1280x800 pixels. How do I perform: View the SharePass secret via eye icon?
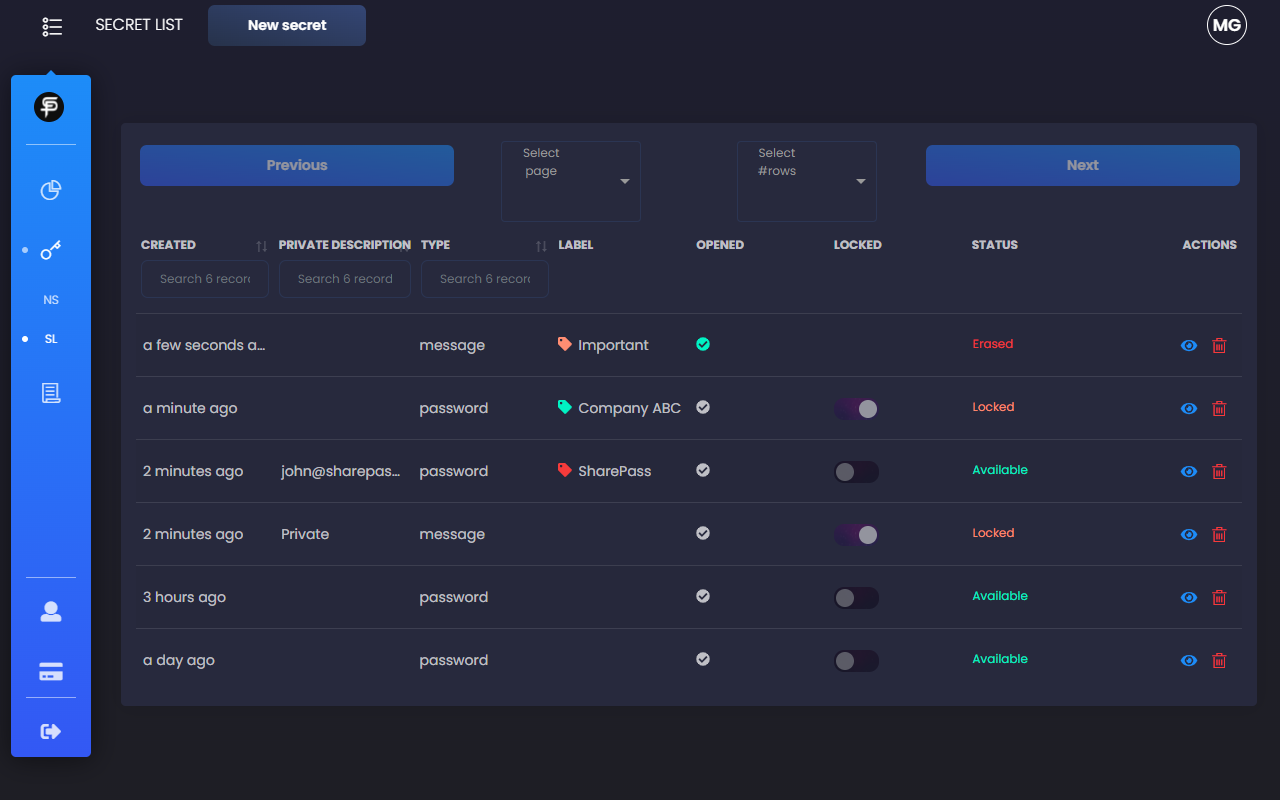(x=1189, y=472)
